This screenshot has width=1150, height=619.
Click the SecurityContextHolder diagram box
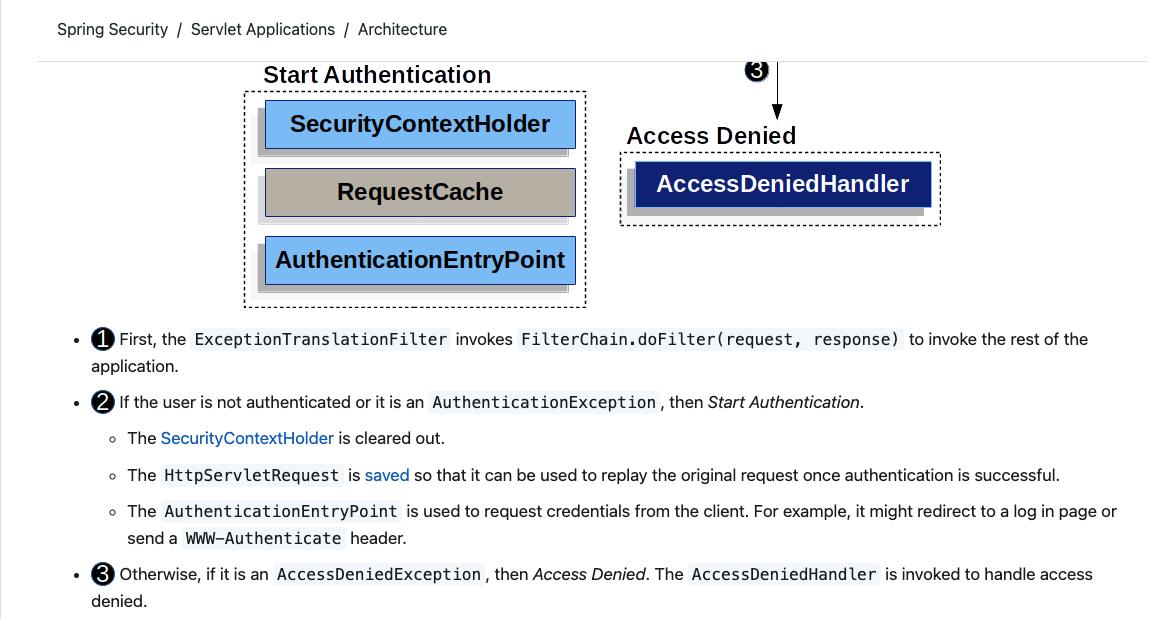tap(420, 125)
